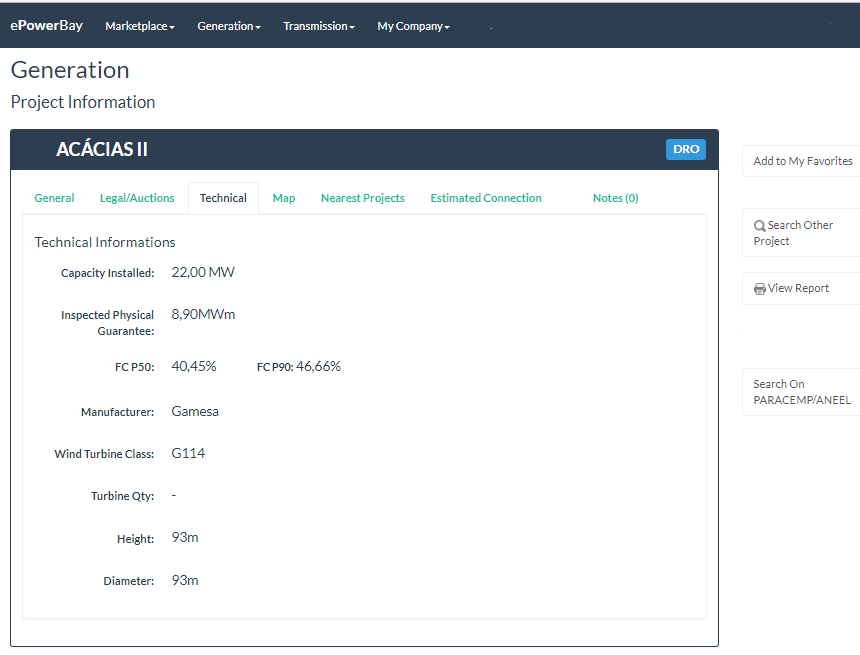Click the Height label
This screenshot has width=860, height=655.
(x=135, y=539)
